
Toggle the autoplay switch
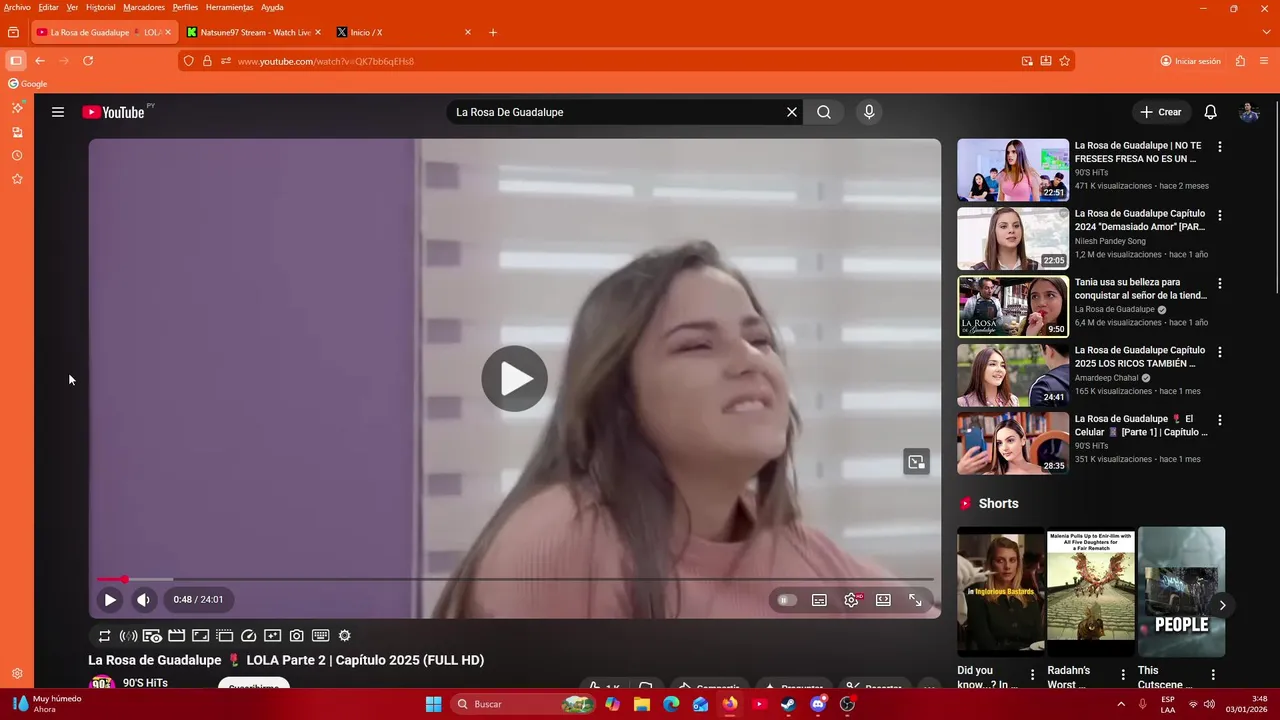pos(787,600)
